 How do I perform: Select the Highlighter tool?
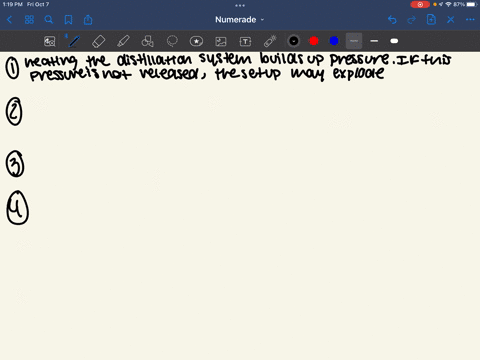(x=123, y=41)
